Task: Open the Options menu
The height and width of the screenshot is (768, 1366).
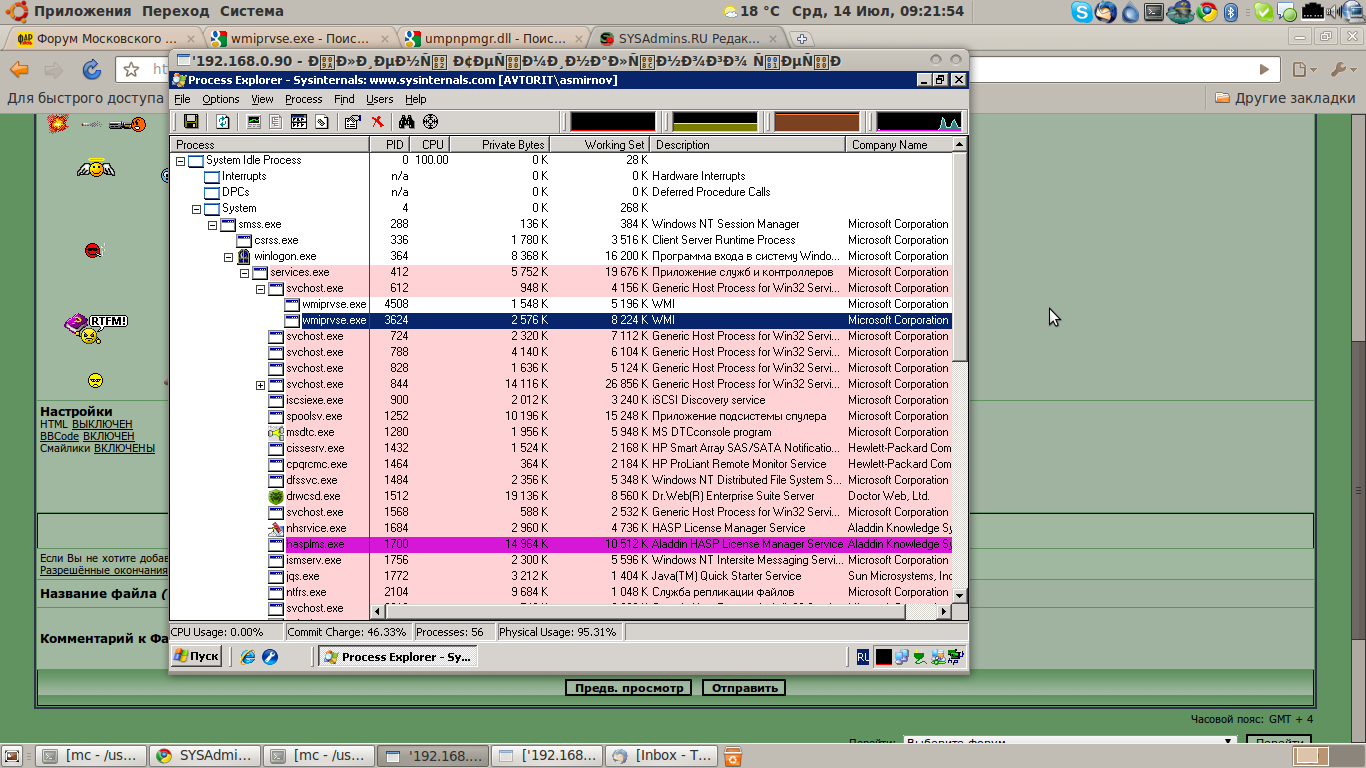Action: coord(221,99)
